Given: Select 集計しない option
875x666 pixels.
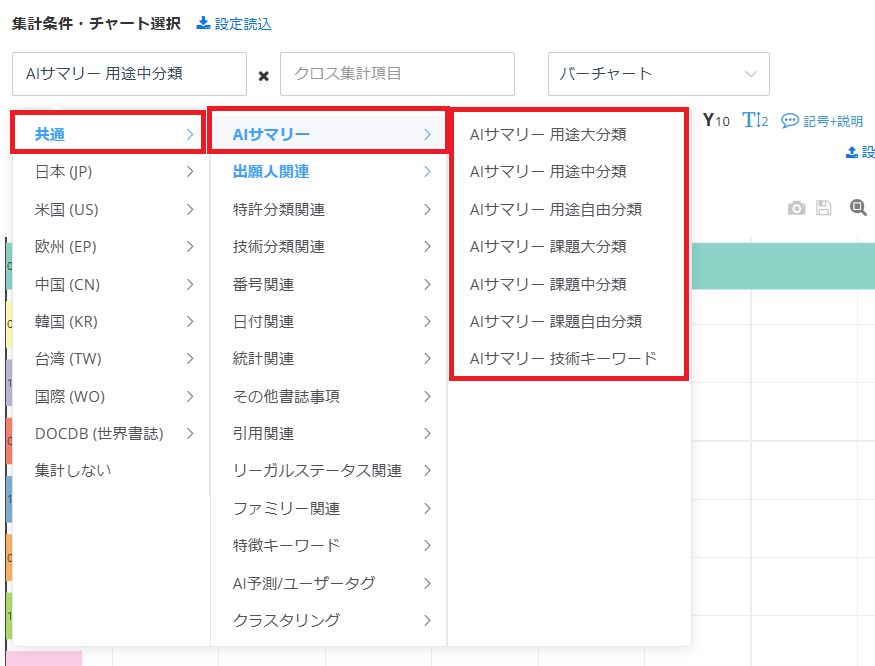Looking at the screenshot, I should (73, 470).
